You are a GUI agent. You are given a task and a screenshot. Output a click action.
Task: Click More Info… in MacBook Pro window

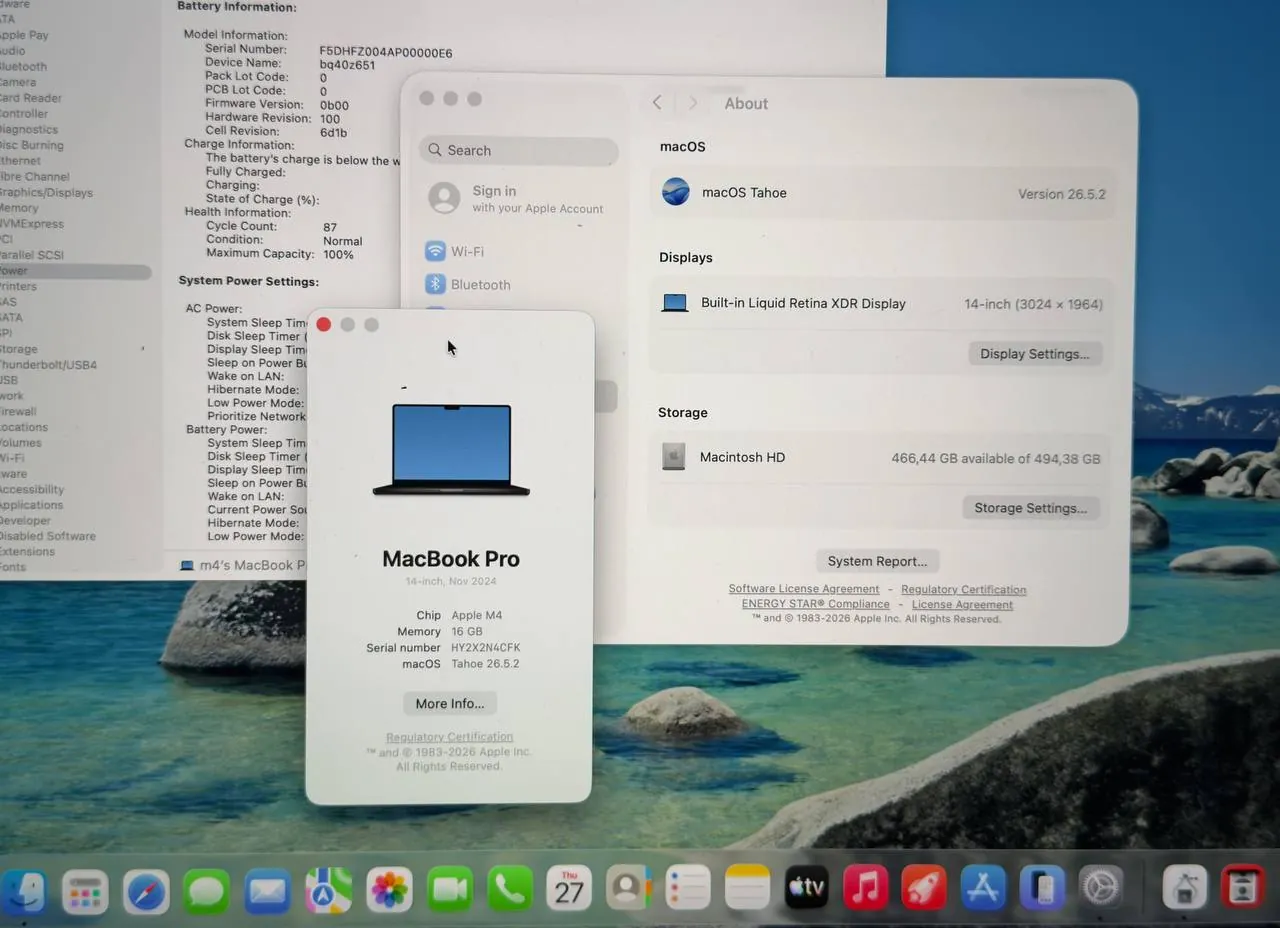point(450,704)
